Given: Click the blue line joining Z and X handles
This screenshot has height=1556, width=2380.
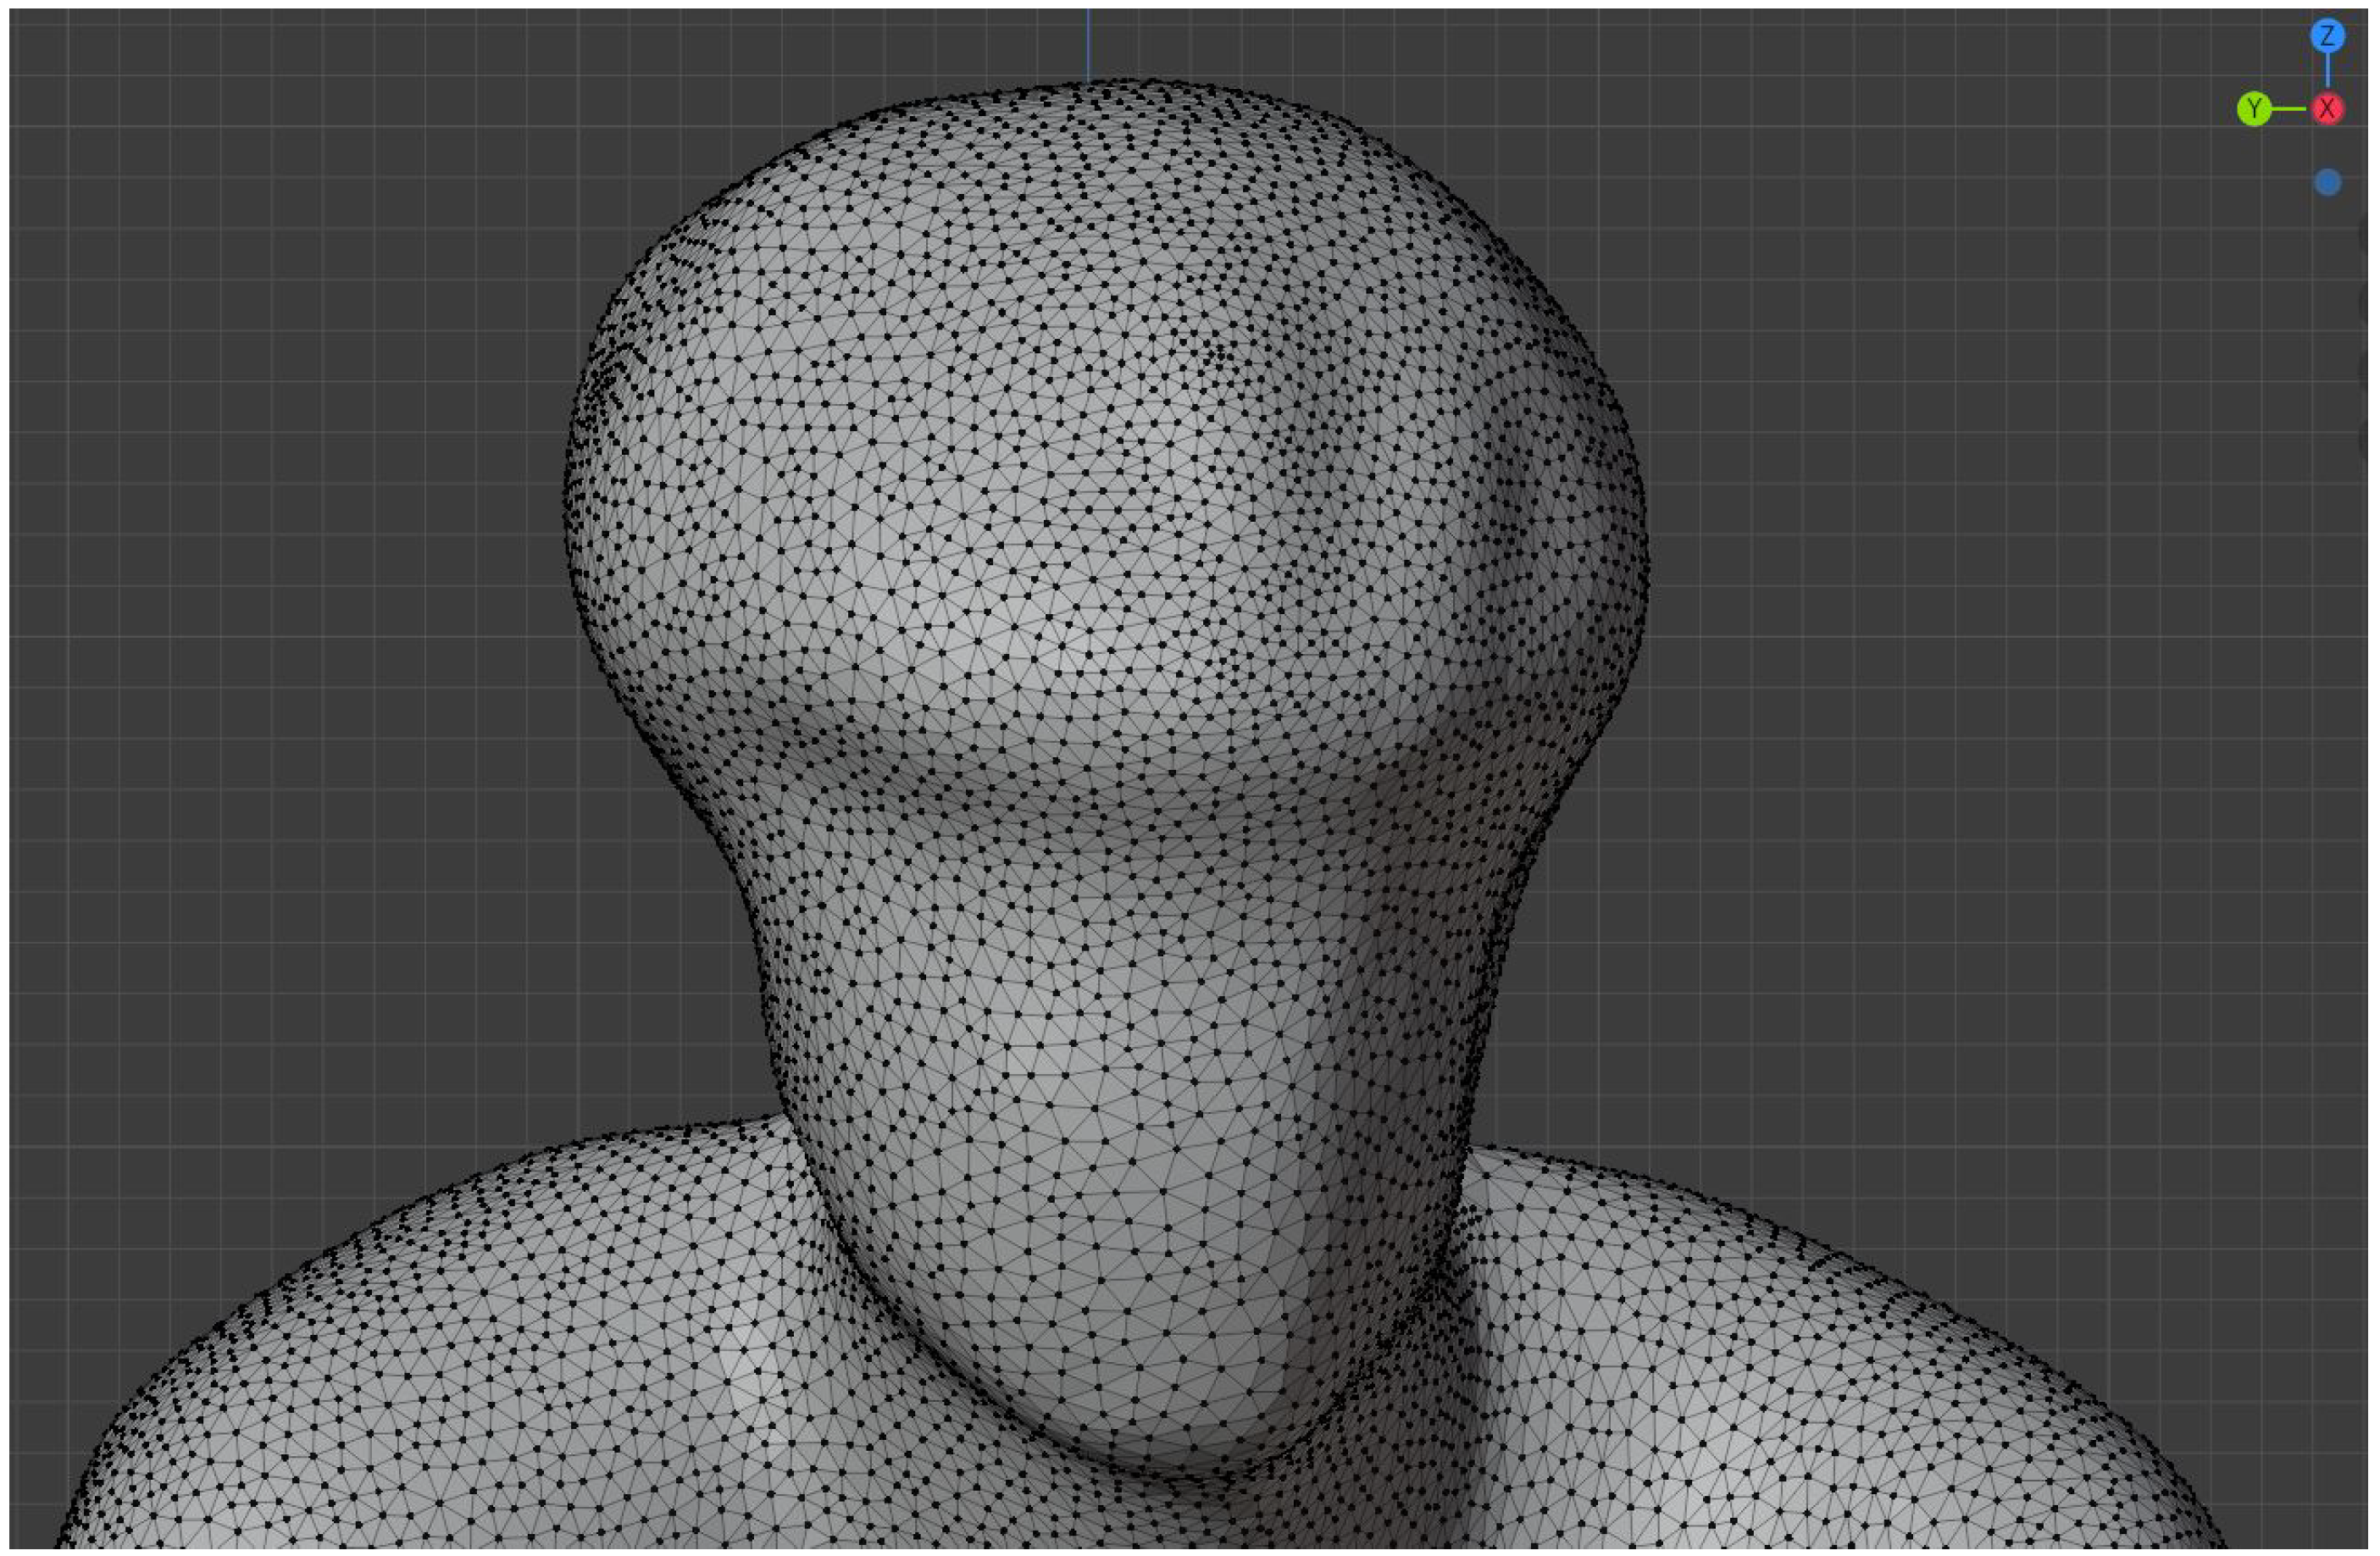Looking at the screenshot, I should pyautogui.click(x=2327, y=72).
